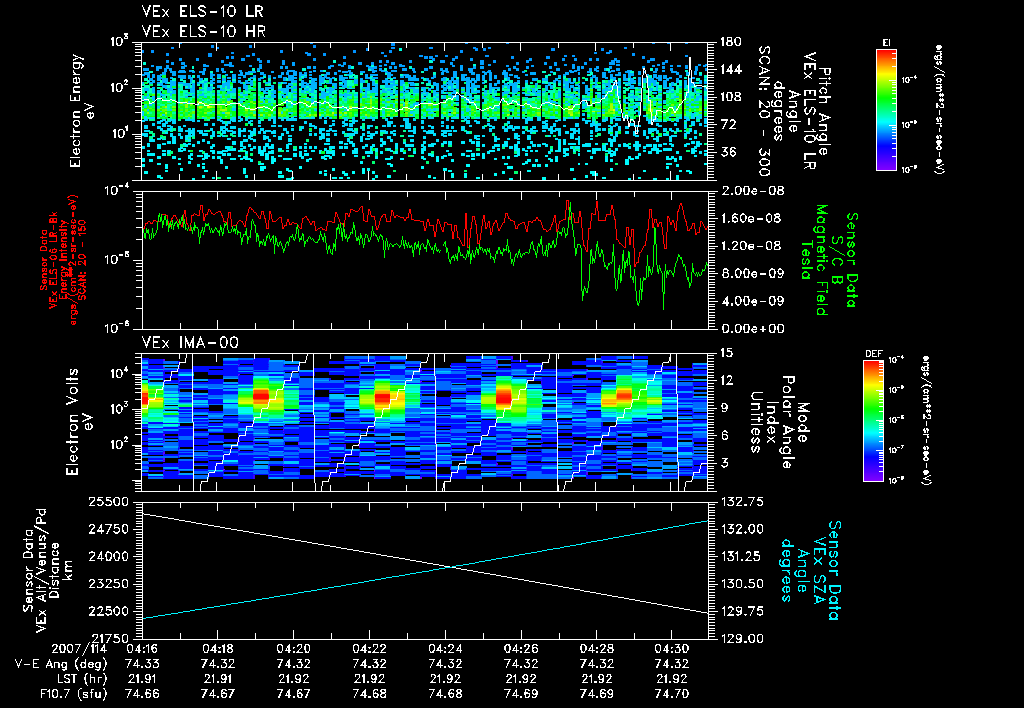
Task: Click the 2.00e-08 magnetic field tick
Action: pos(751,191)
